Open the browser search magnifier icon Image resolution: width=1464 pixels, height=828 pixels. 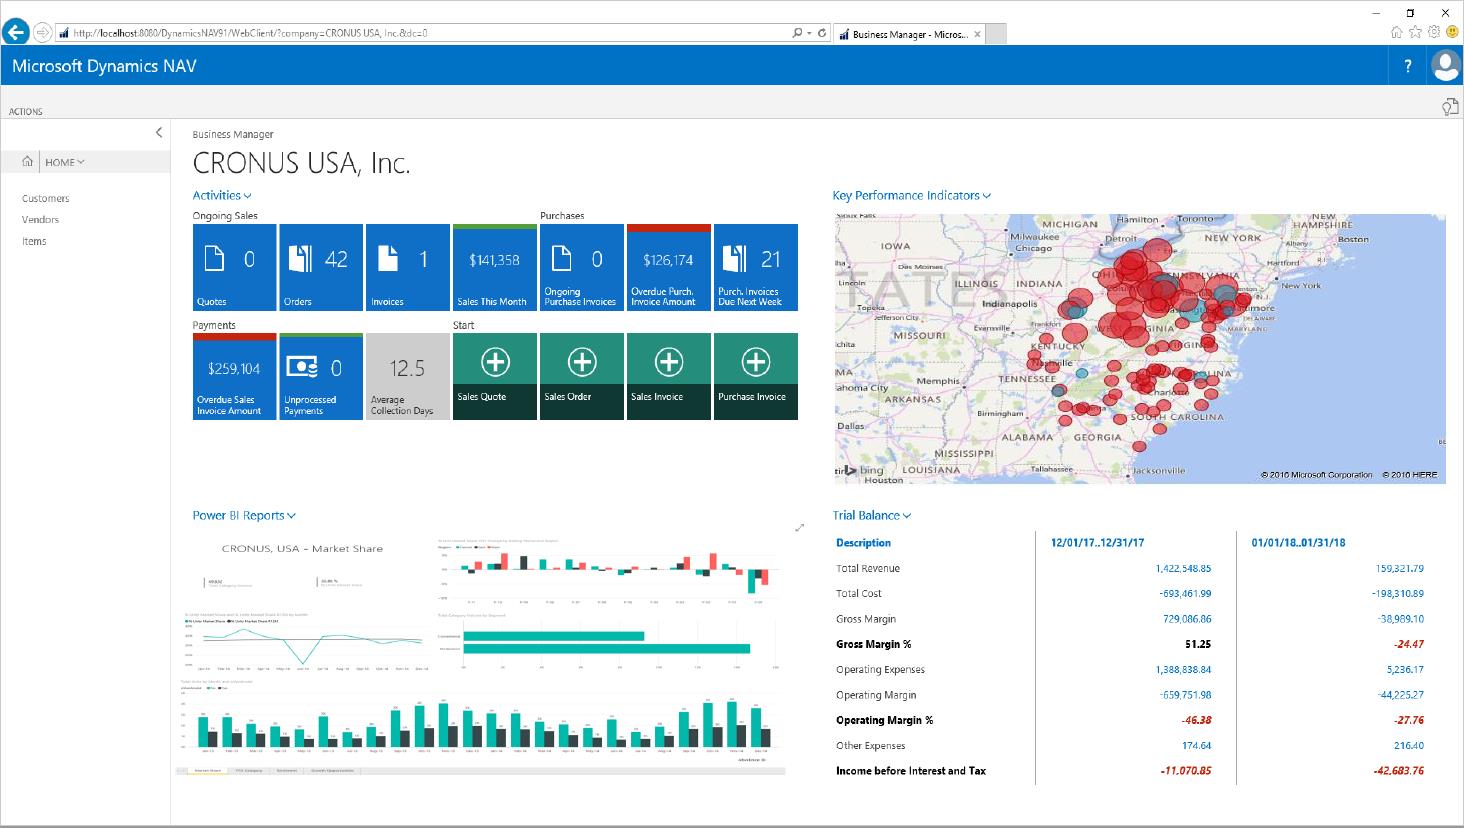[798, 33]
